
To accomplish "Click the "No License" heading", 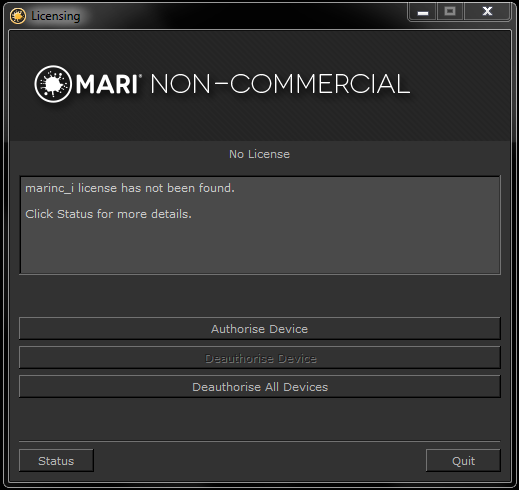I will (x=259, y=154).
